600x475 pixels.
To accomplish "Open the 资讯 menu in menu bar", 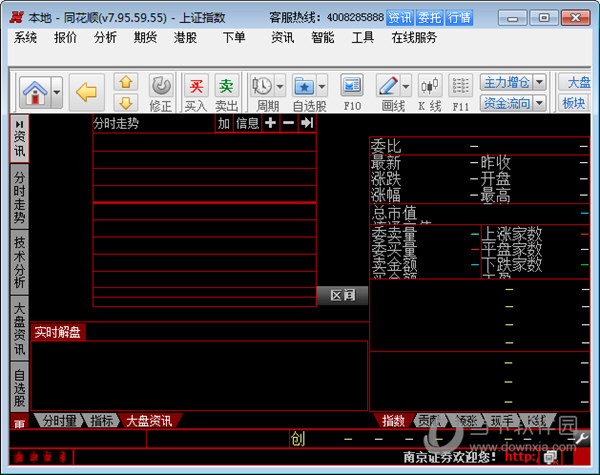I will pyautogui.click(x=283, y=38).
